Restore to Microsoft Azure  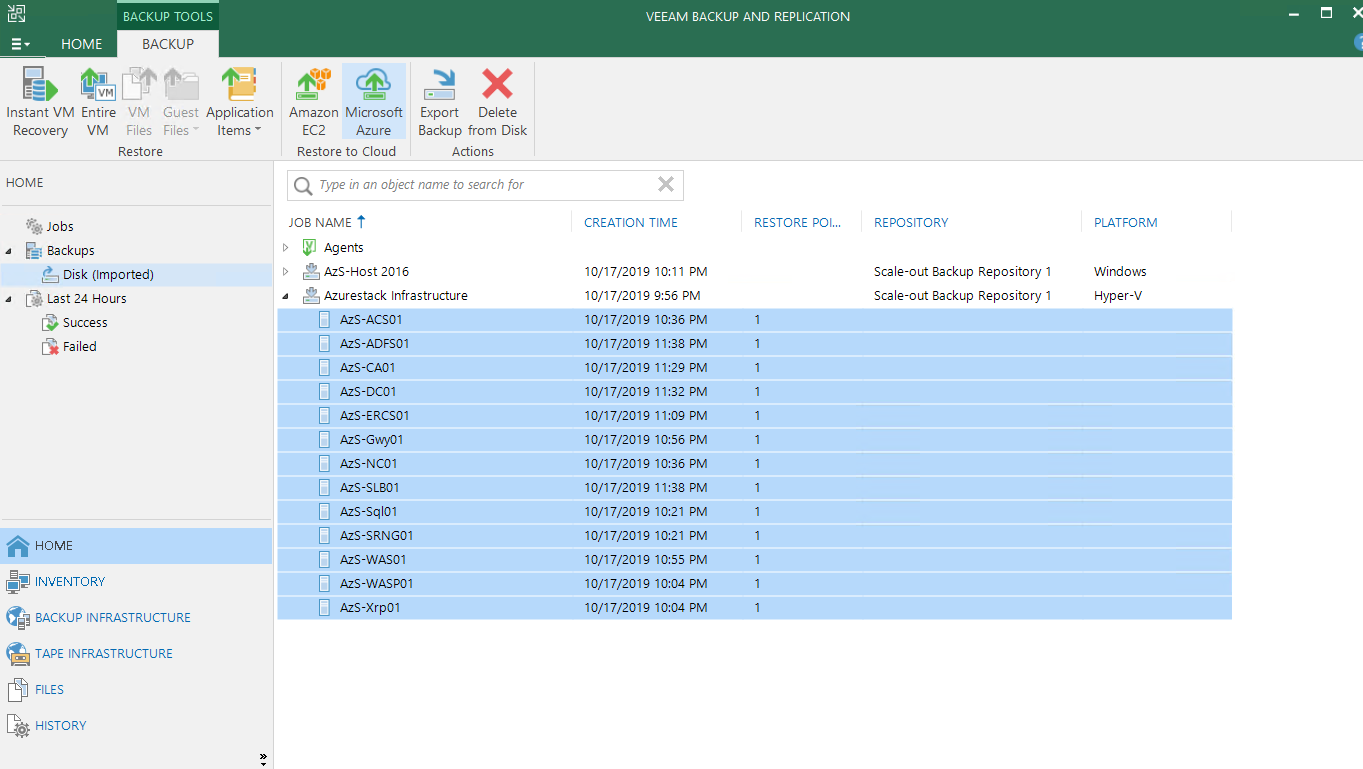tap(374, 102)
